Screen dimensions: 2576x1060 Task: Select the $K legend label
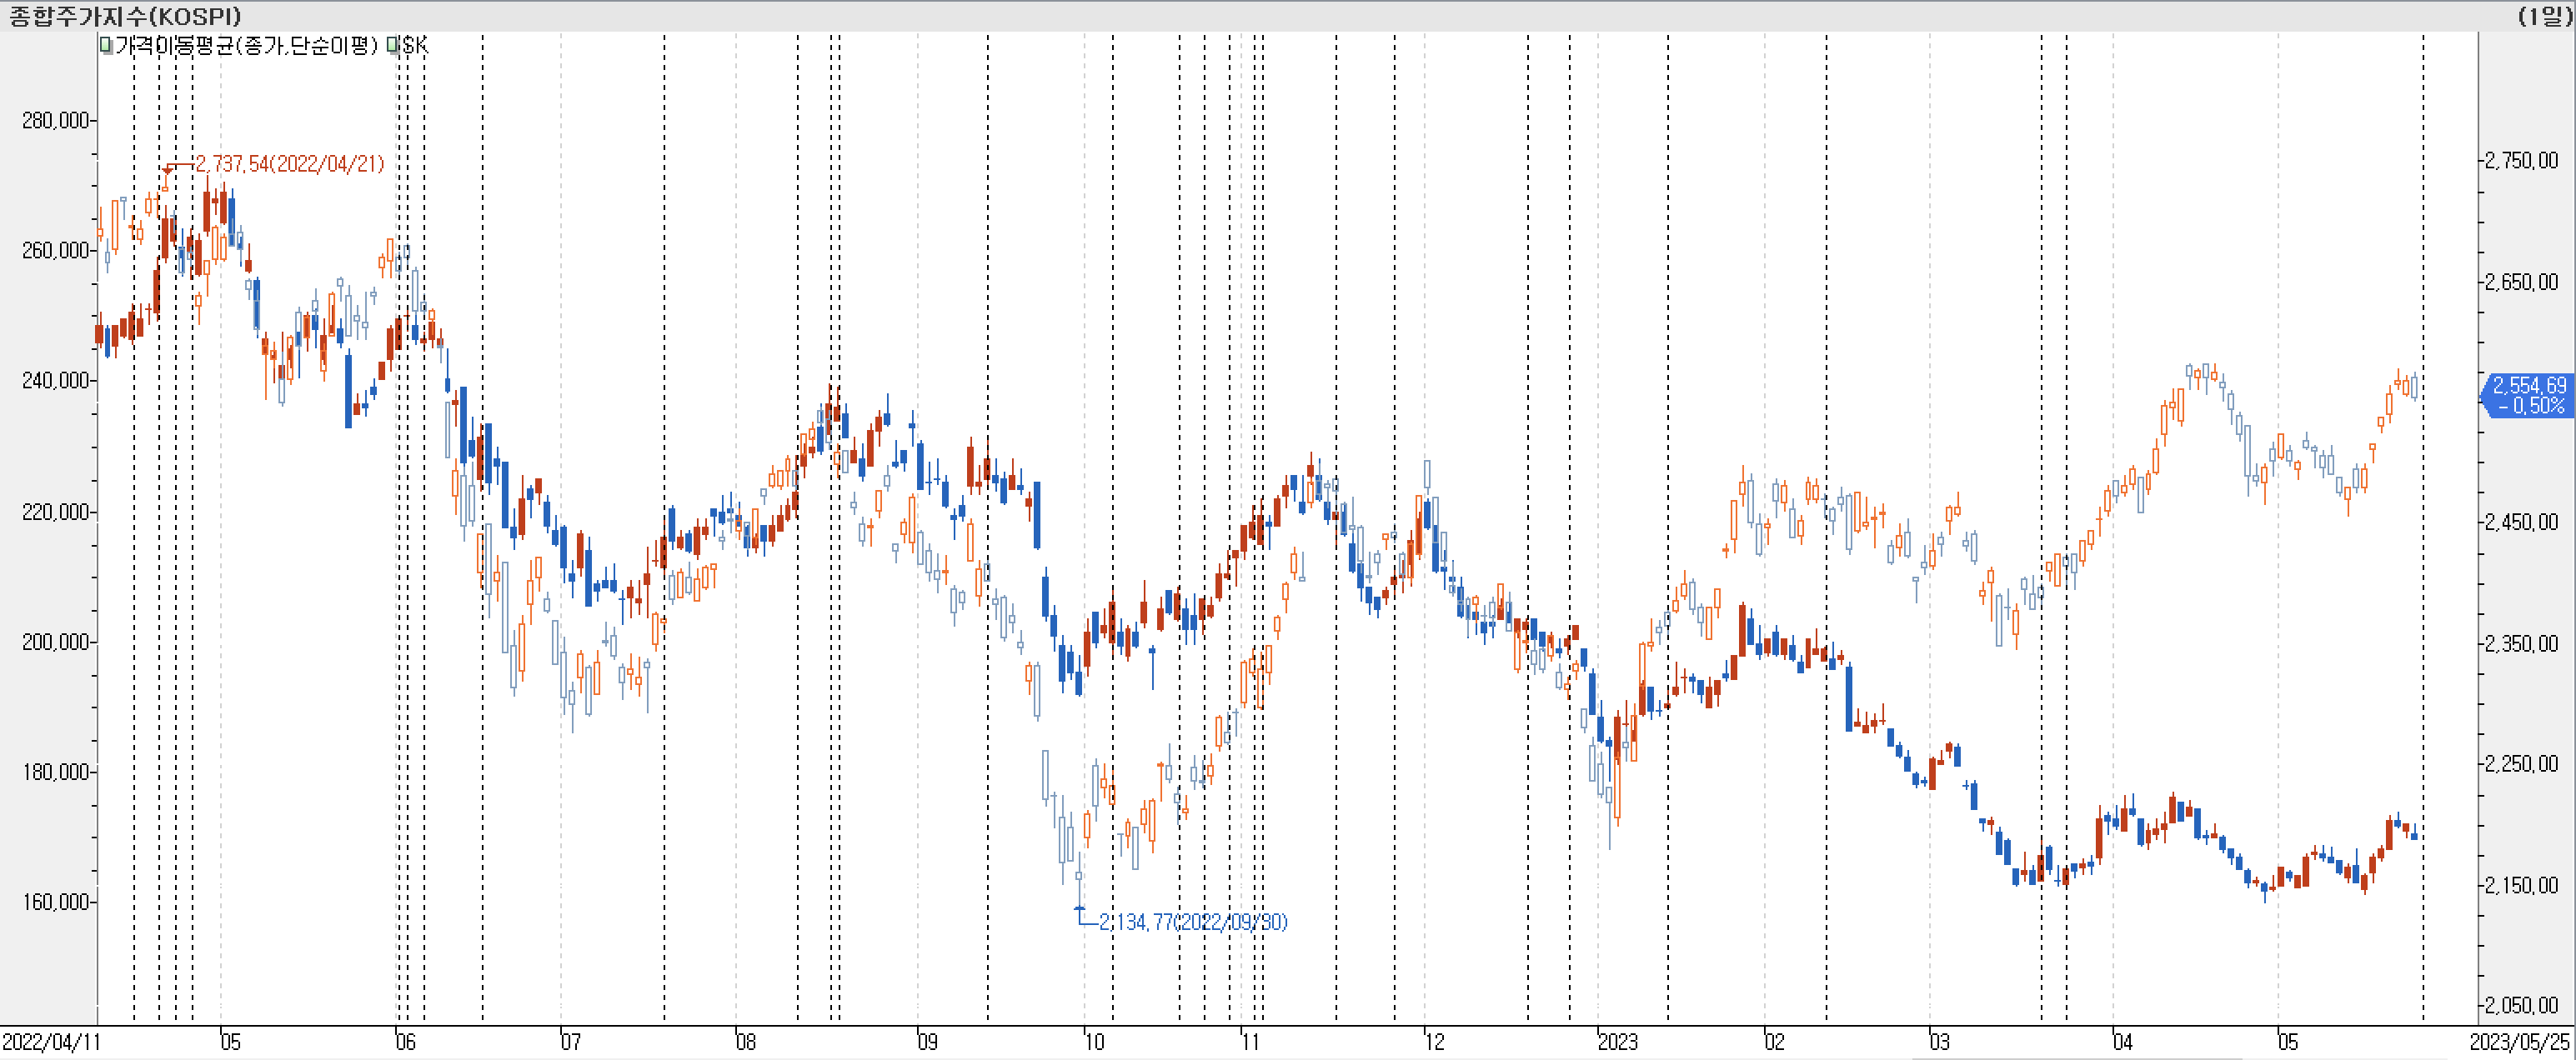pos(414,45)
